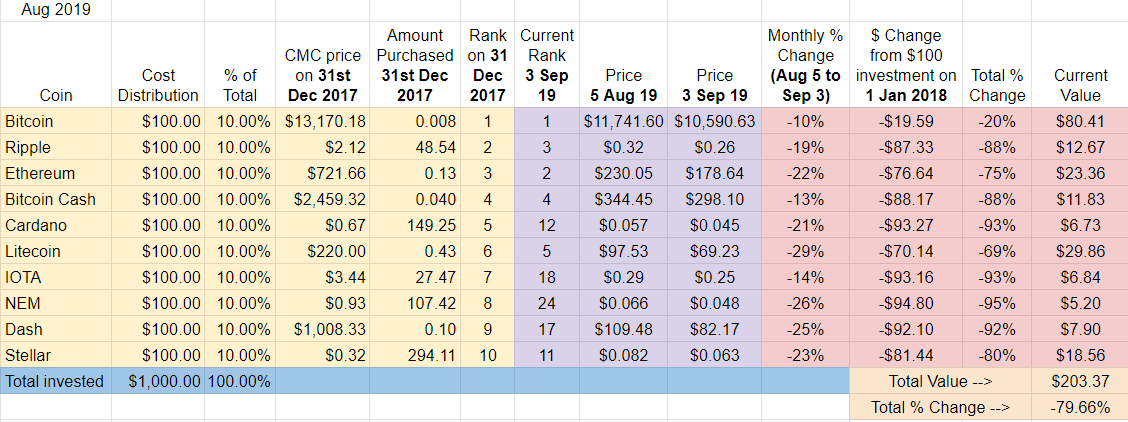1128x422 pixels.
Task: Select the 'Aug 2019' title cell
Action: pos(55,10)
